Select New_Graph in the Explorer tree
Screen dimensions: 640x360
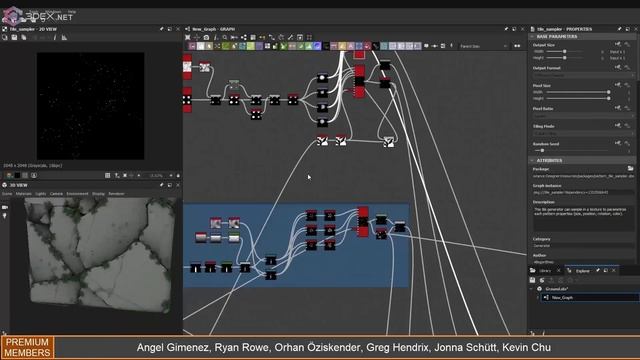(x=590, y=298)
